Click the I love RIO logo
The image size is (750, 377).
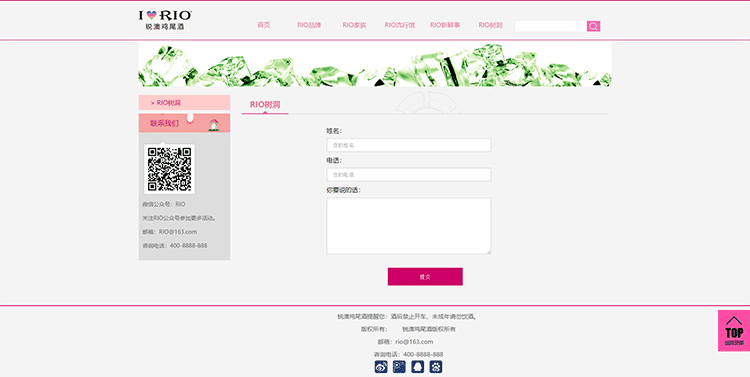tap(165, 20)
